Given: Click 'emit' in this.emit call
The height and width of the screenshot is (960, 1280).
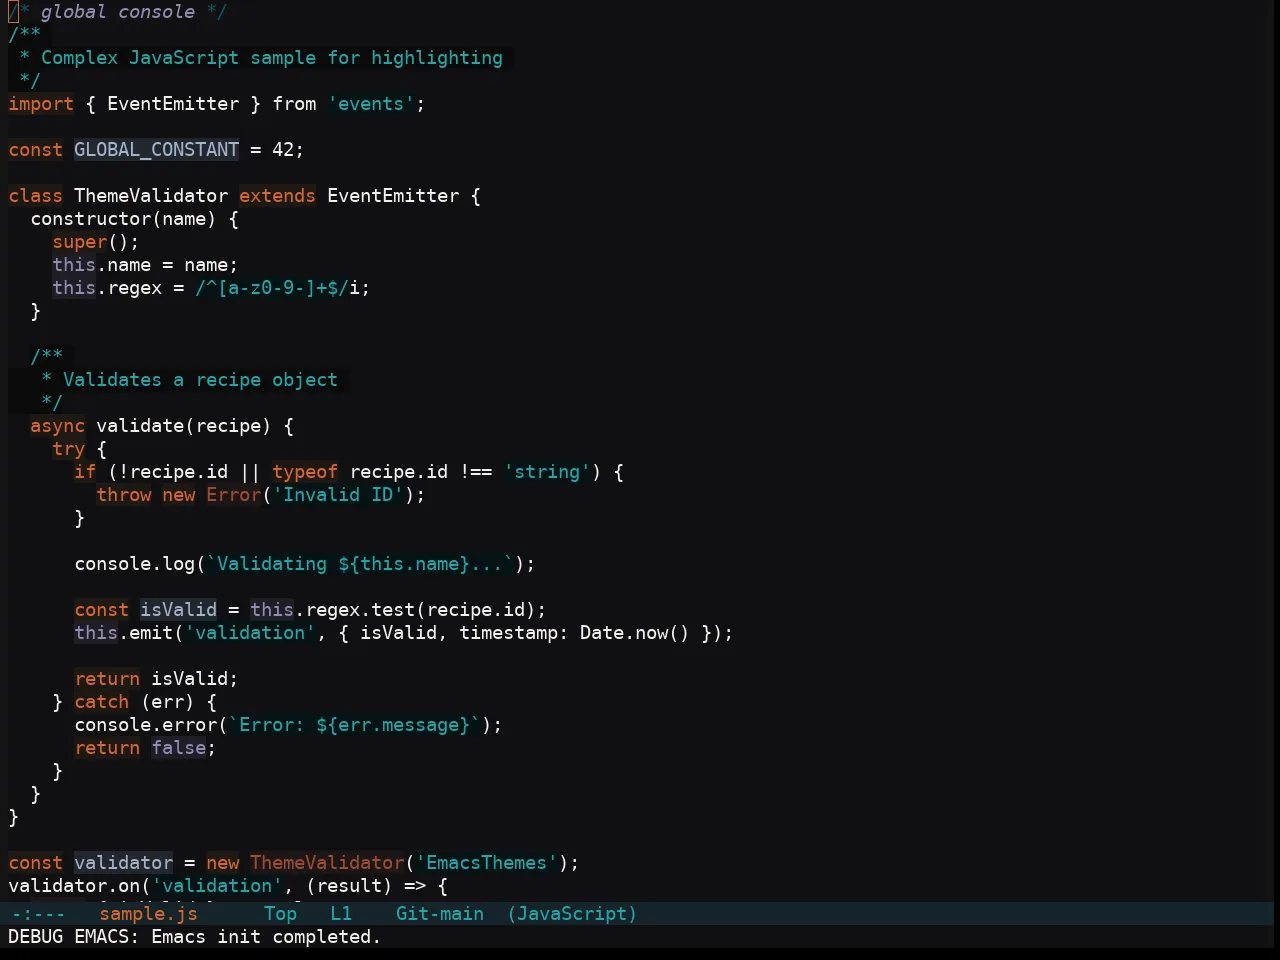Looking at the screenshot, I should pos(151,633).
